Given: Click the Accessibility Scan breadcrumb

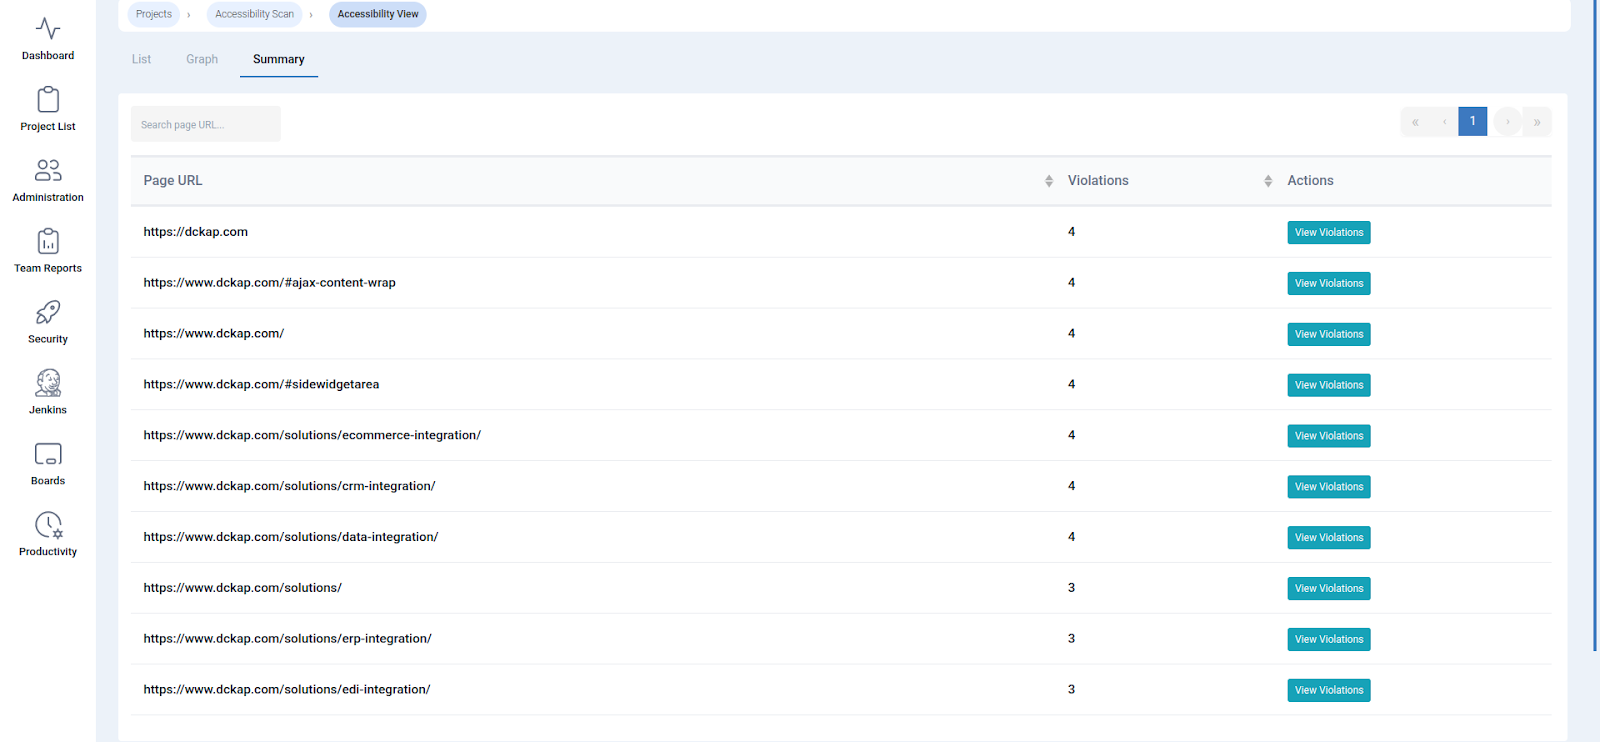Looking at the screenshot, I should coord(254,14).
